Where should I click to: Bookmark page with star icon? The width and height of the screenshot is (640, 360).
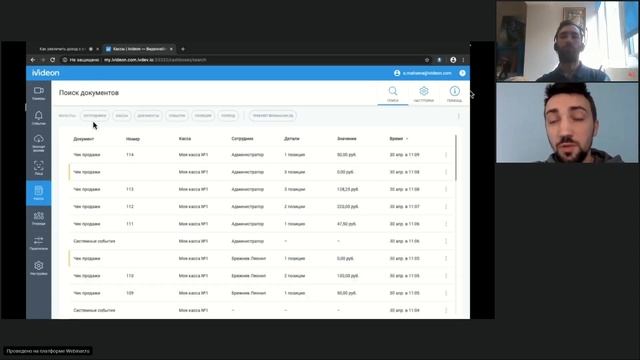point(427,60)
